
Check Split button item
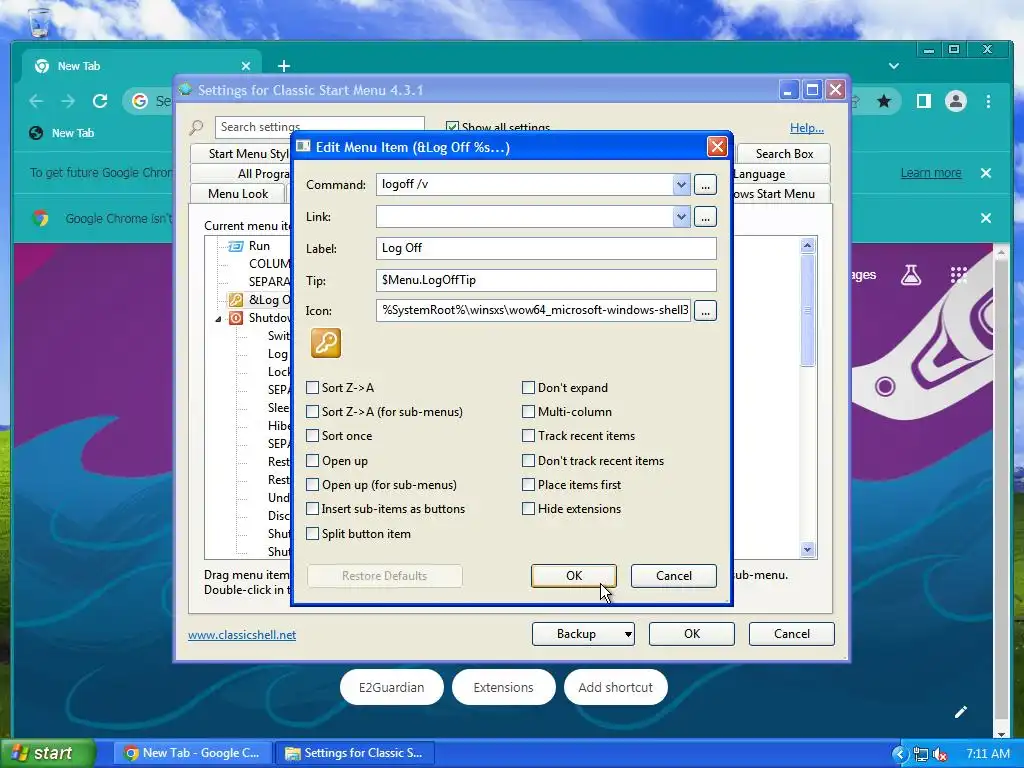click(312, 534)
